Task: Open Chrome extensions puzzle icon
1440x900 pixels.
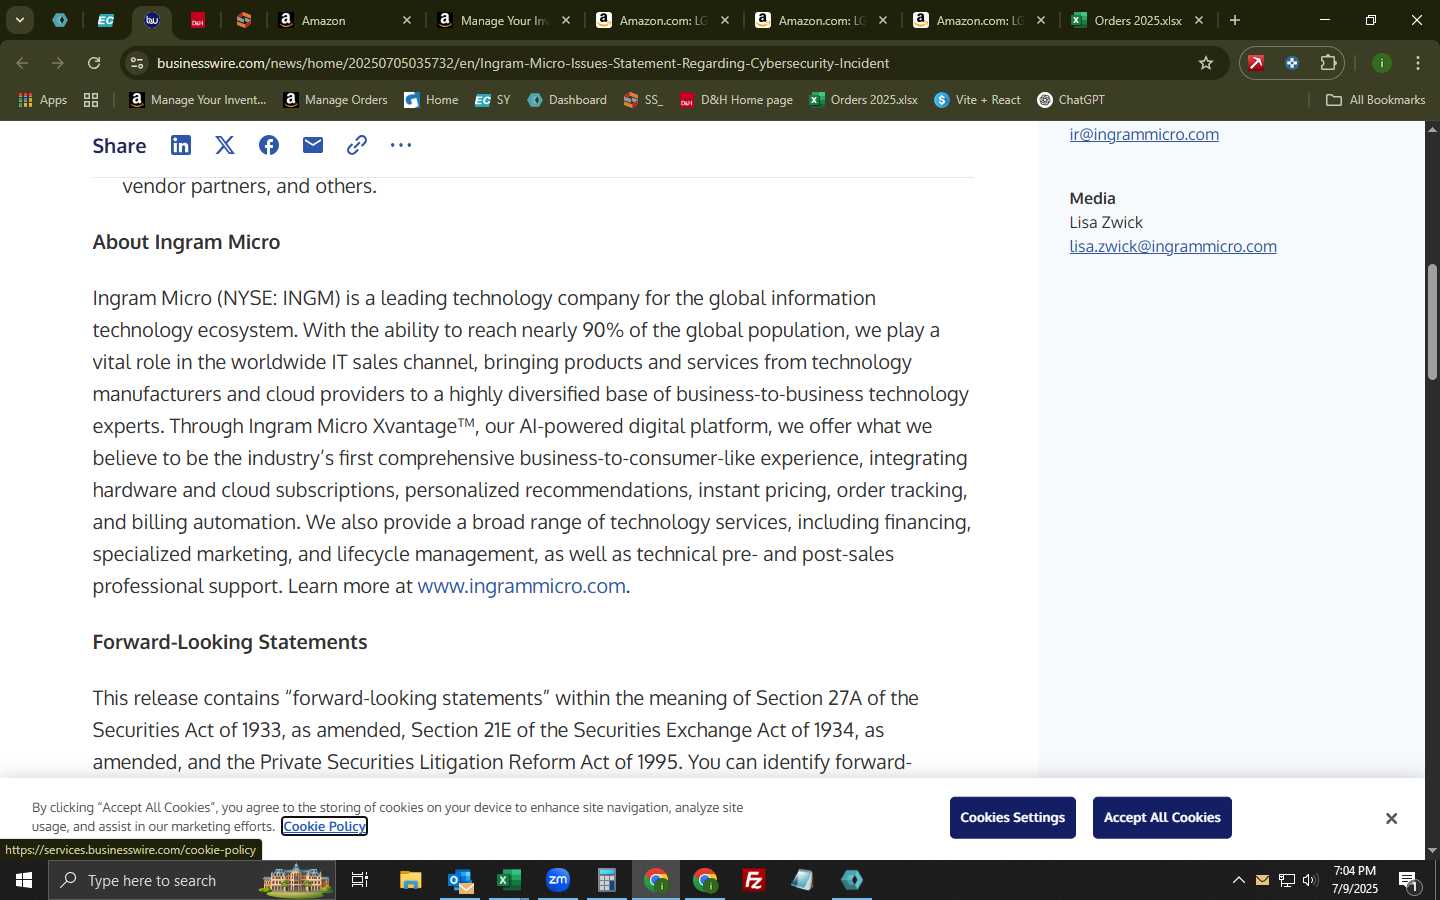Action: tap(1328, 63)
